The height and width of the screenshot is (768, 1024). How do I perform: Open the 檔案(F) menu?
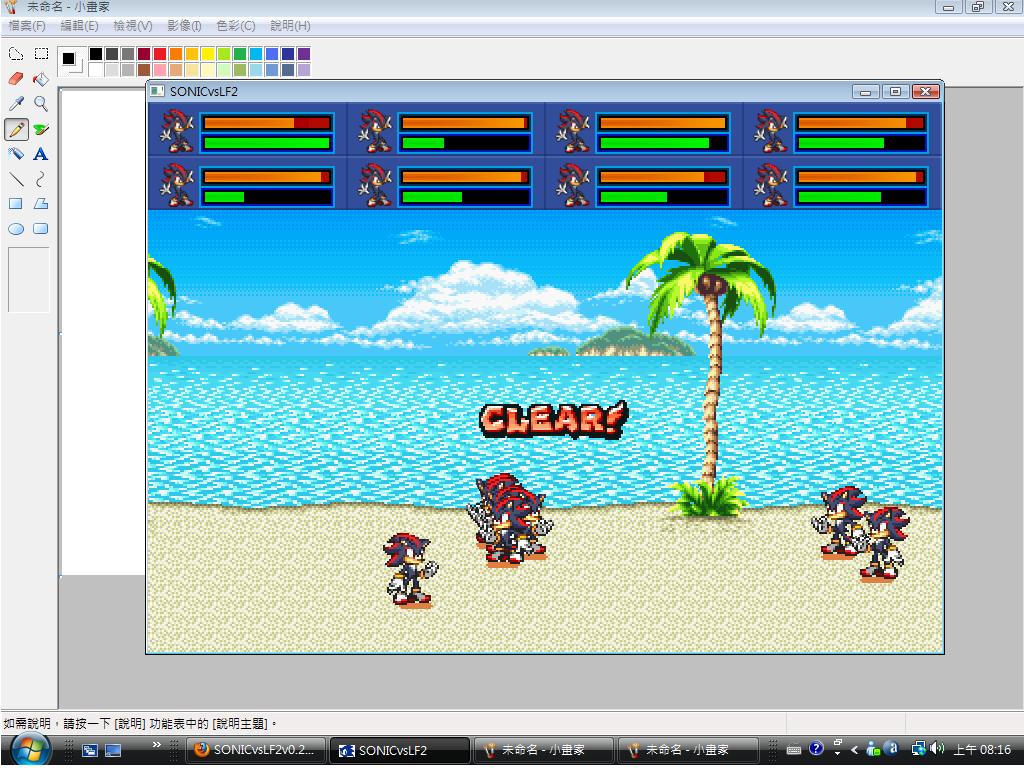[x=26, y=26]
